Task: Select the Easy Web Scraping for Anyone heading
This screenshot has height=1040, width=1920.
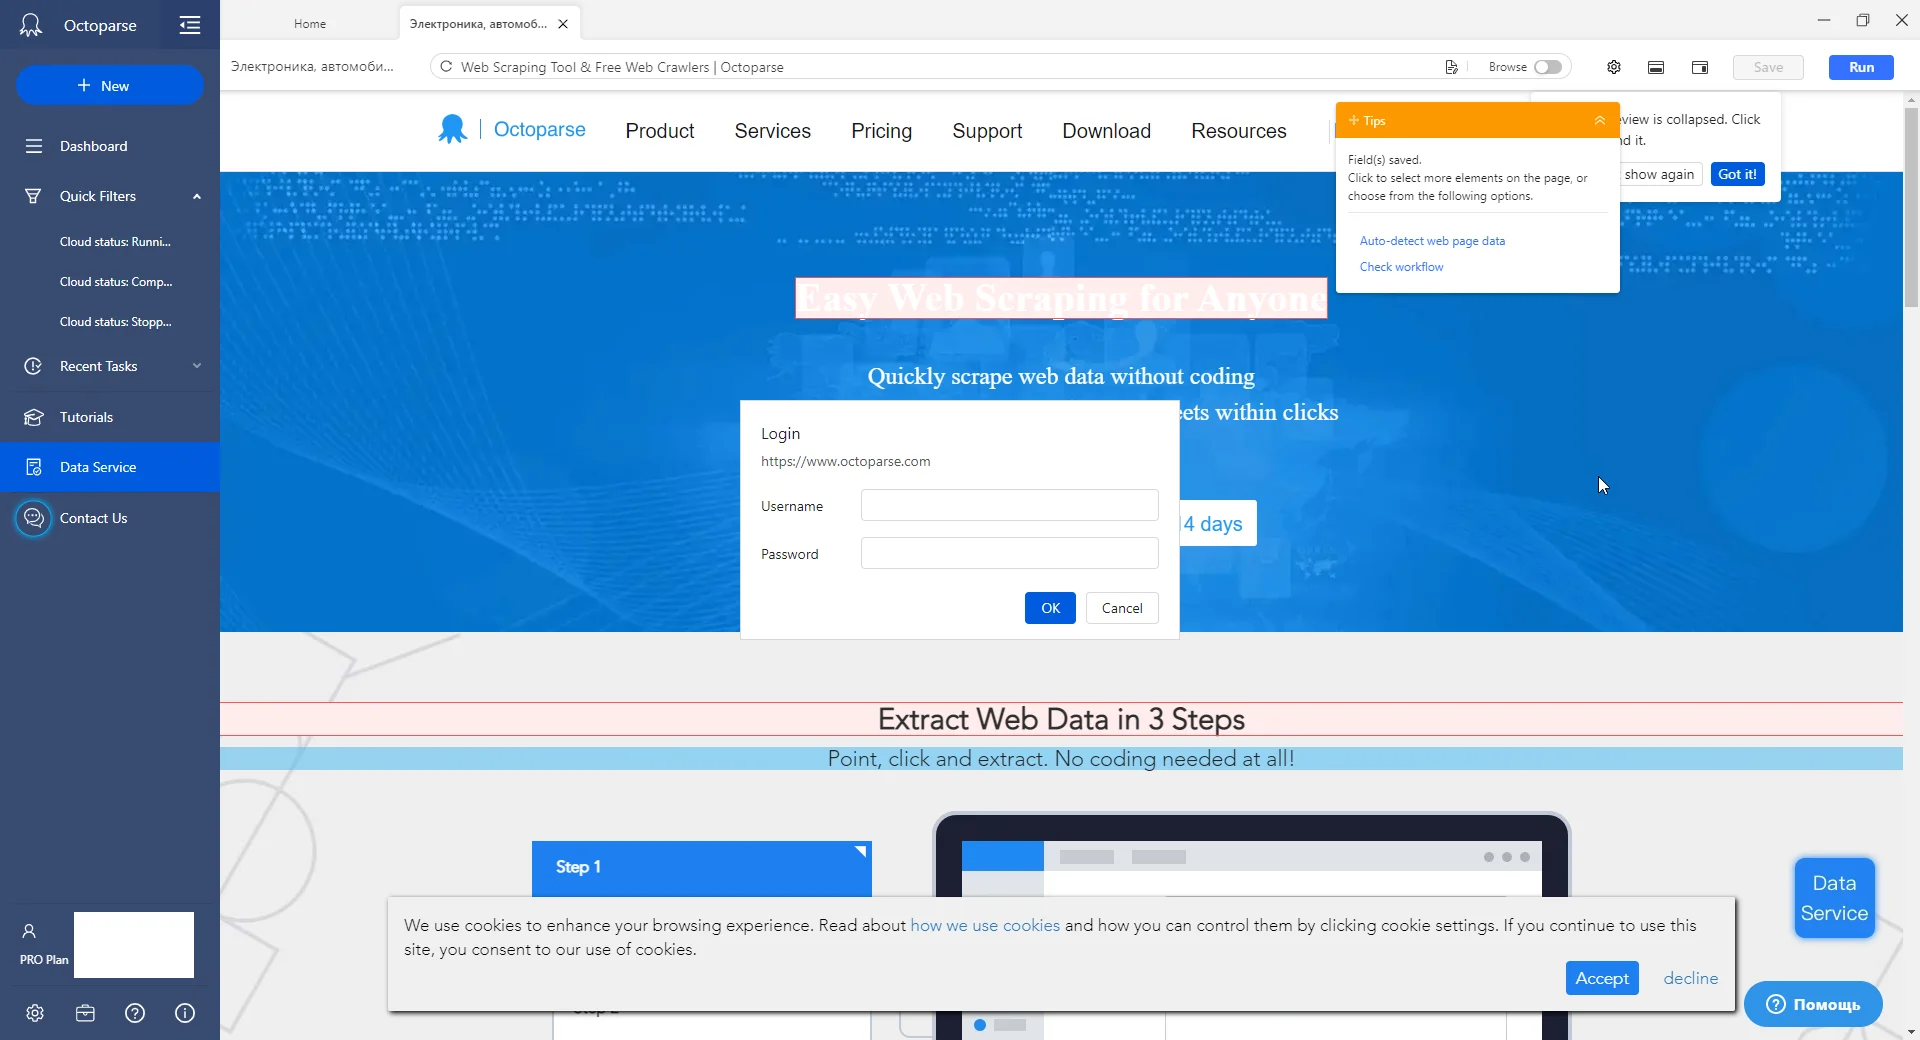Action: tap(1061, 298)
